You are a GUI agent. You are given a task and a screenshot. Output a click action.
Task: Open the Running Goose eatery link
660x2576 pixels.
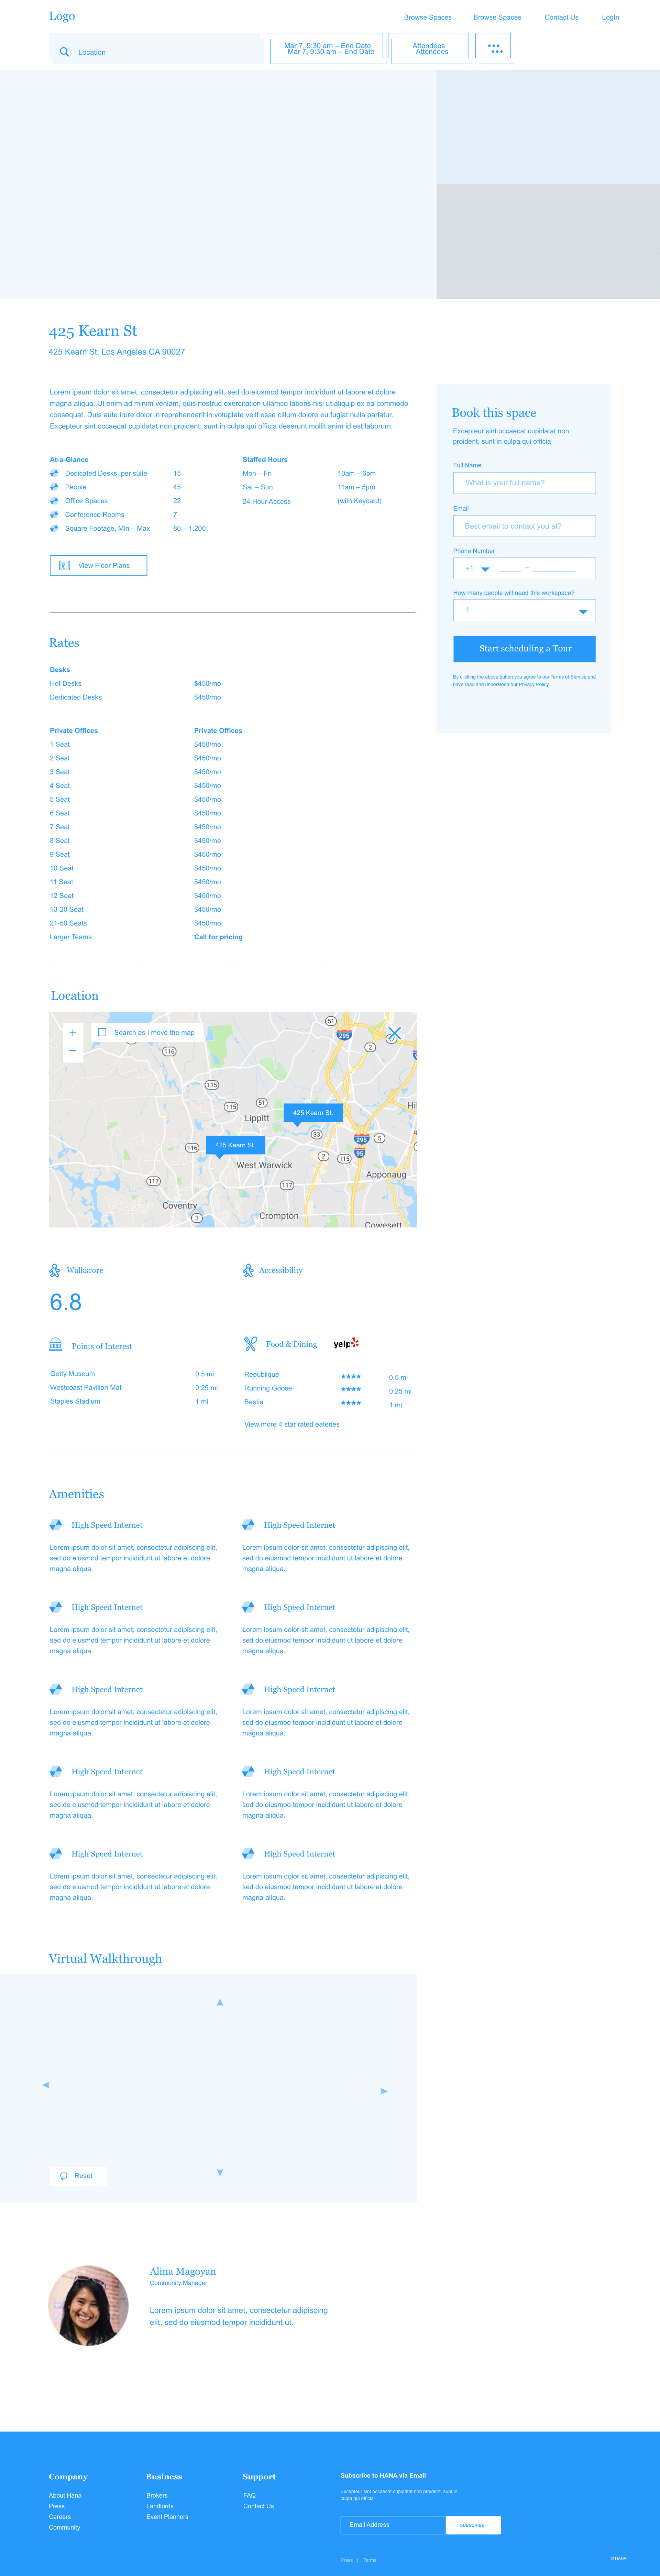coord(268,1388)
